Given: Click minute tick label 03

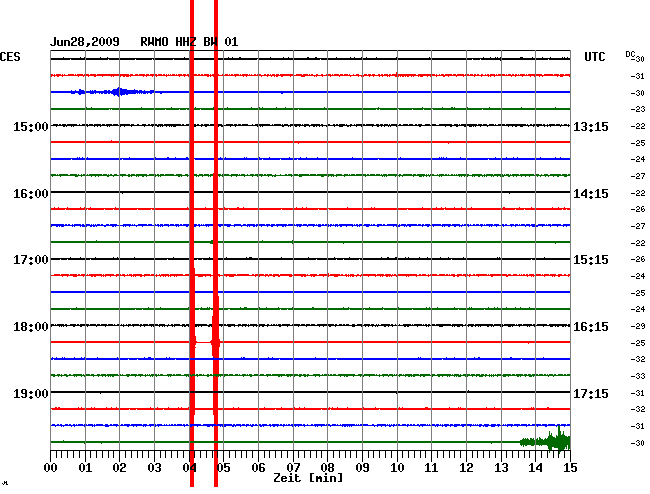Looking at the screenshot, I should [154, 468].
